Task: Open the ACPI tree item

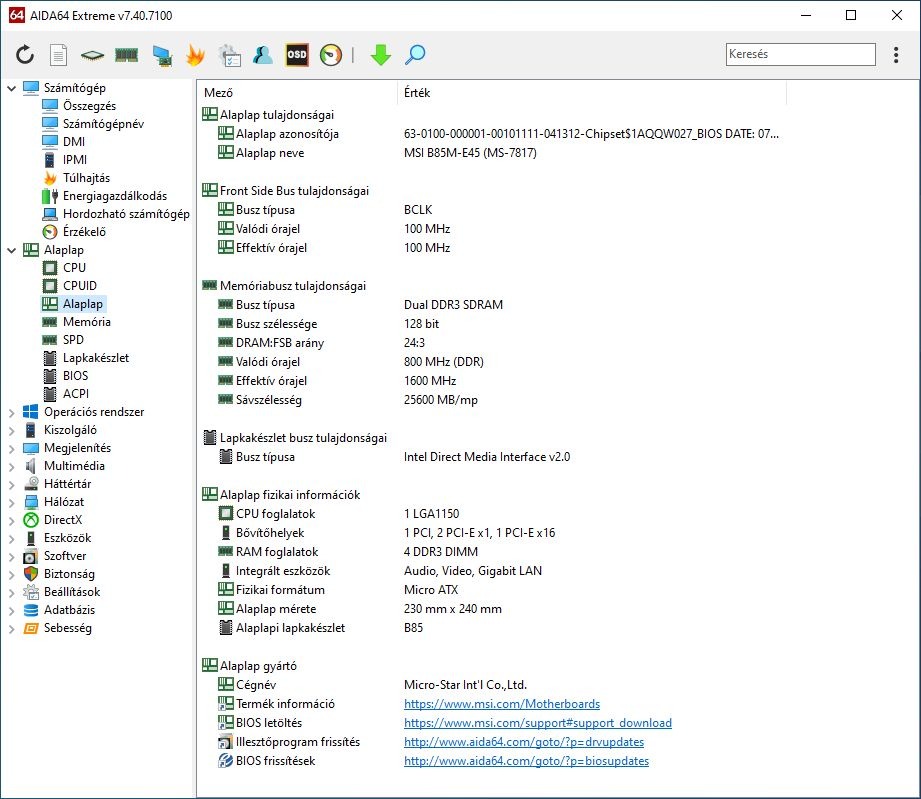Action: [76, 394]
